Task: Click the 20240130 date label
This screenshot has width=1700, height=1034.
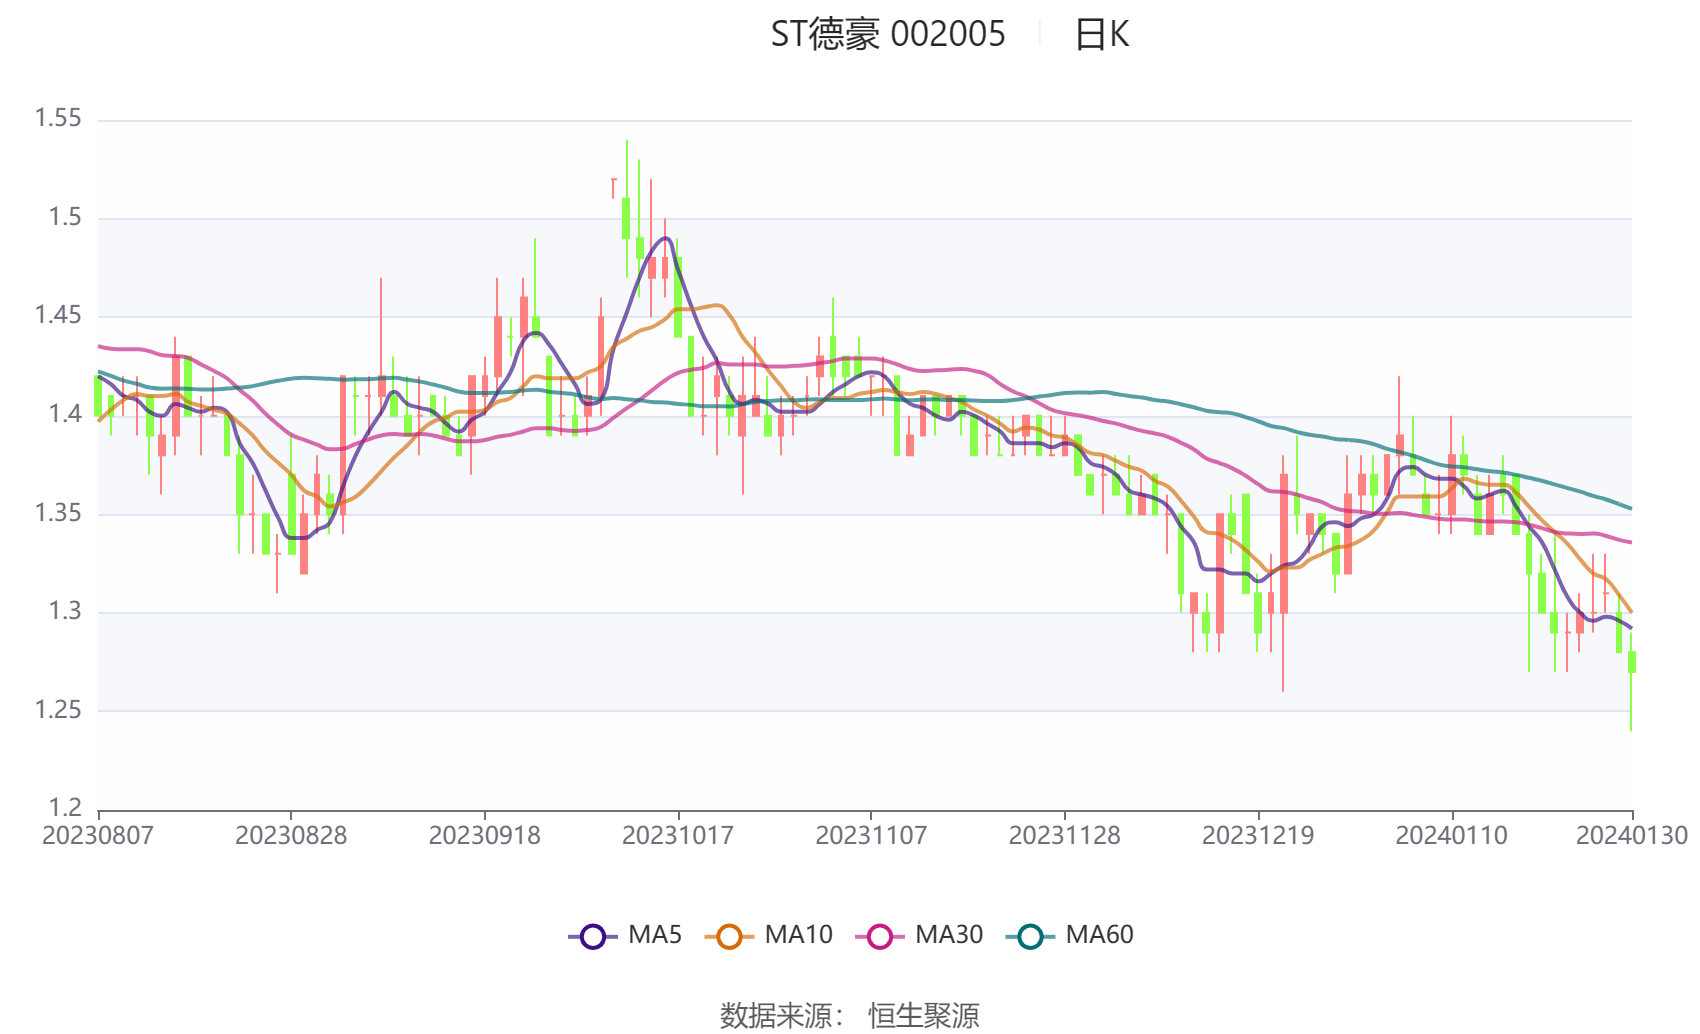Action: tap(1632, 835)
